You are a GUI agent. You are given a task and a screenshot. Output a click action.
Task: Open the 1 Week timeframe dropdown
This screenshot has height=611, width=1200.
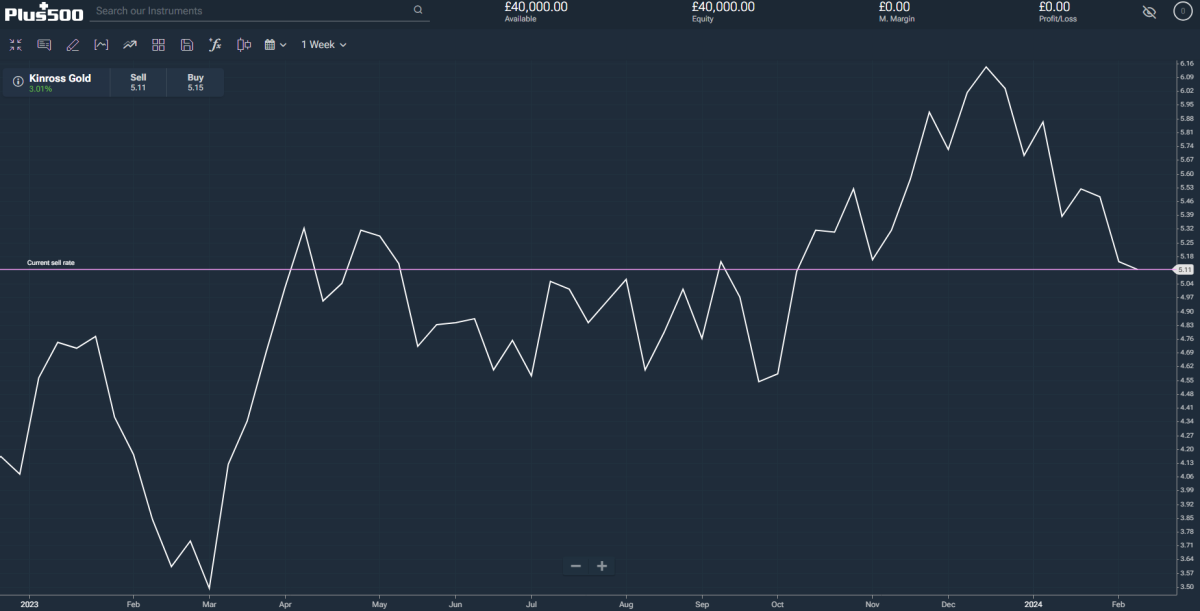coord(324,45)
